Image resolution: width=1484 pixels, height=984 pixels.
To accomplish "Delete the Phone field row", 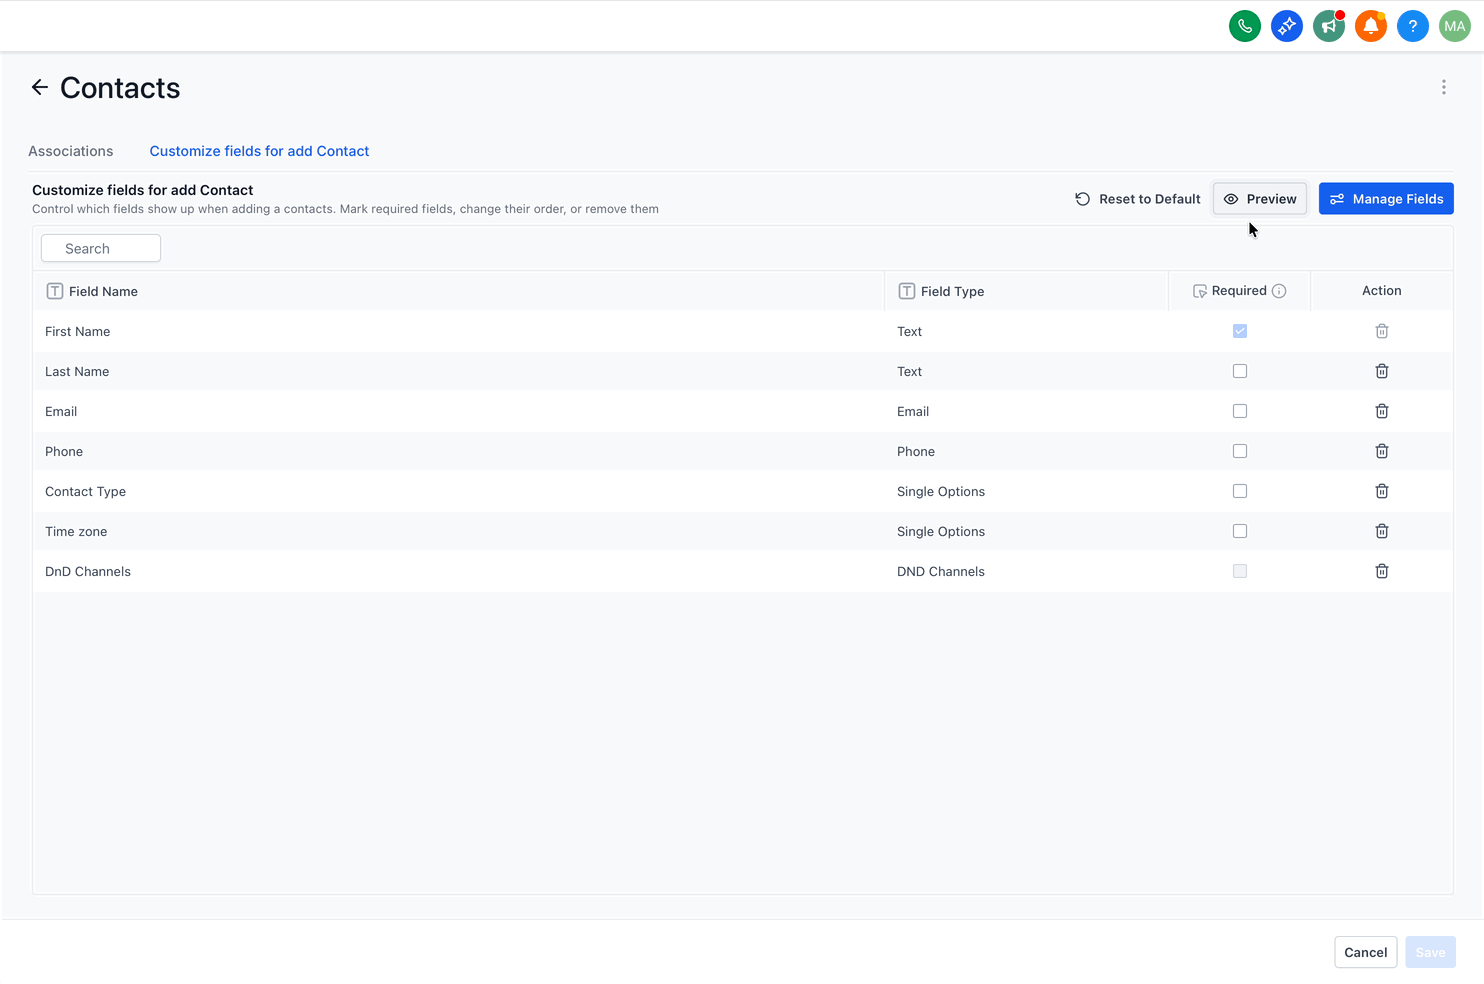I will point(1382,451).
